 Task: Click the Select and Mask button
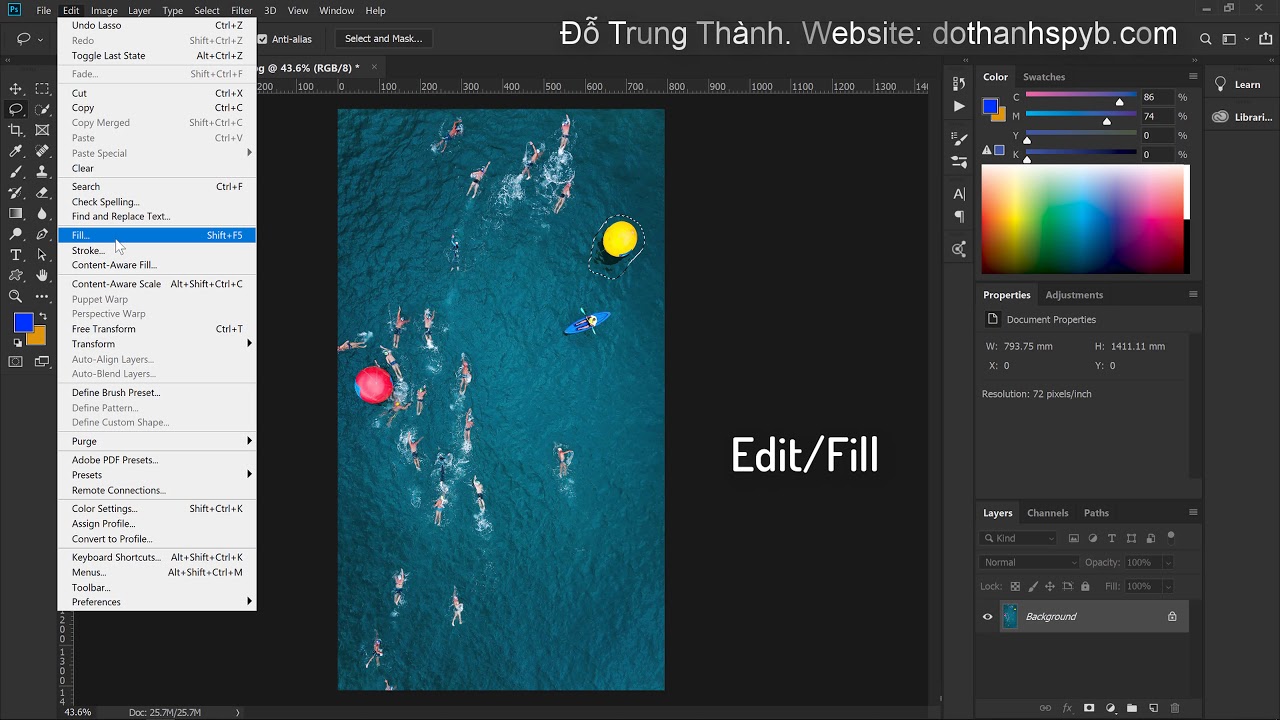click(383, 39)
